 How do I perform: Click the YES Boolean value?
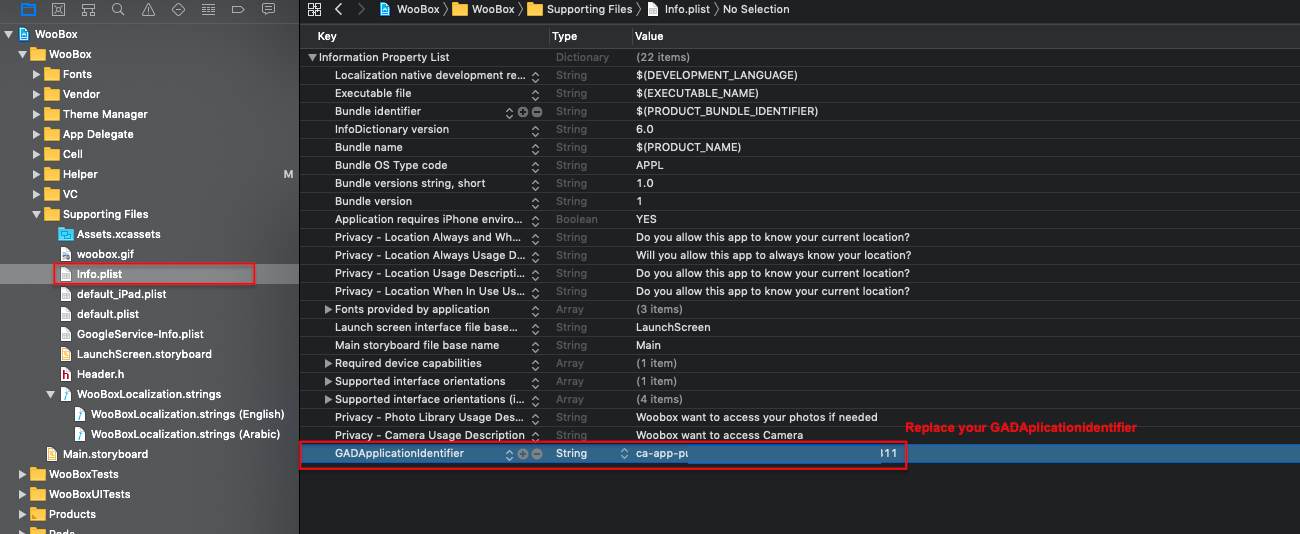point(646,220)
